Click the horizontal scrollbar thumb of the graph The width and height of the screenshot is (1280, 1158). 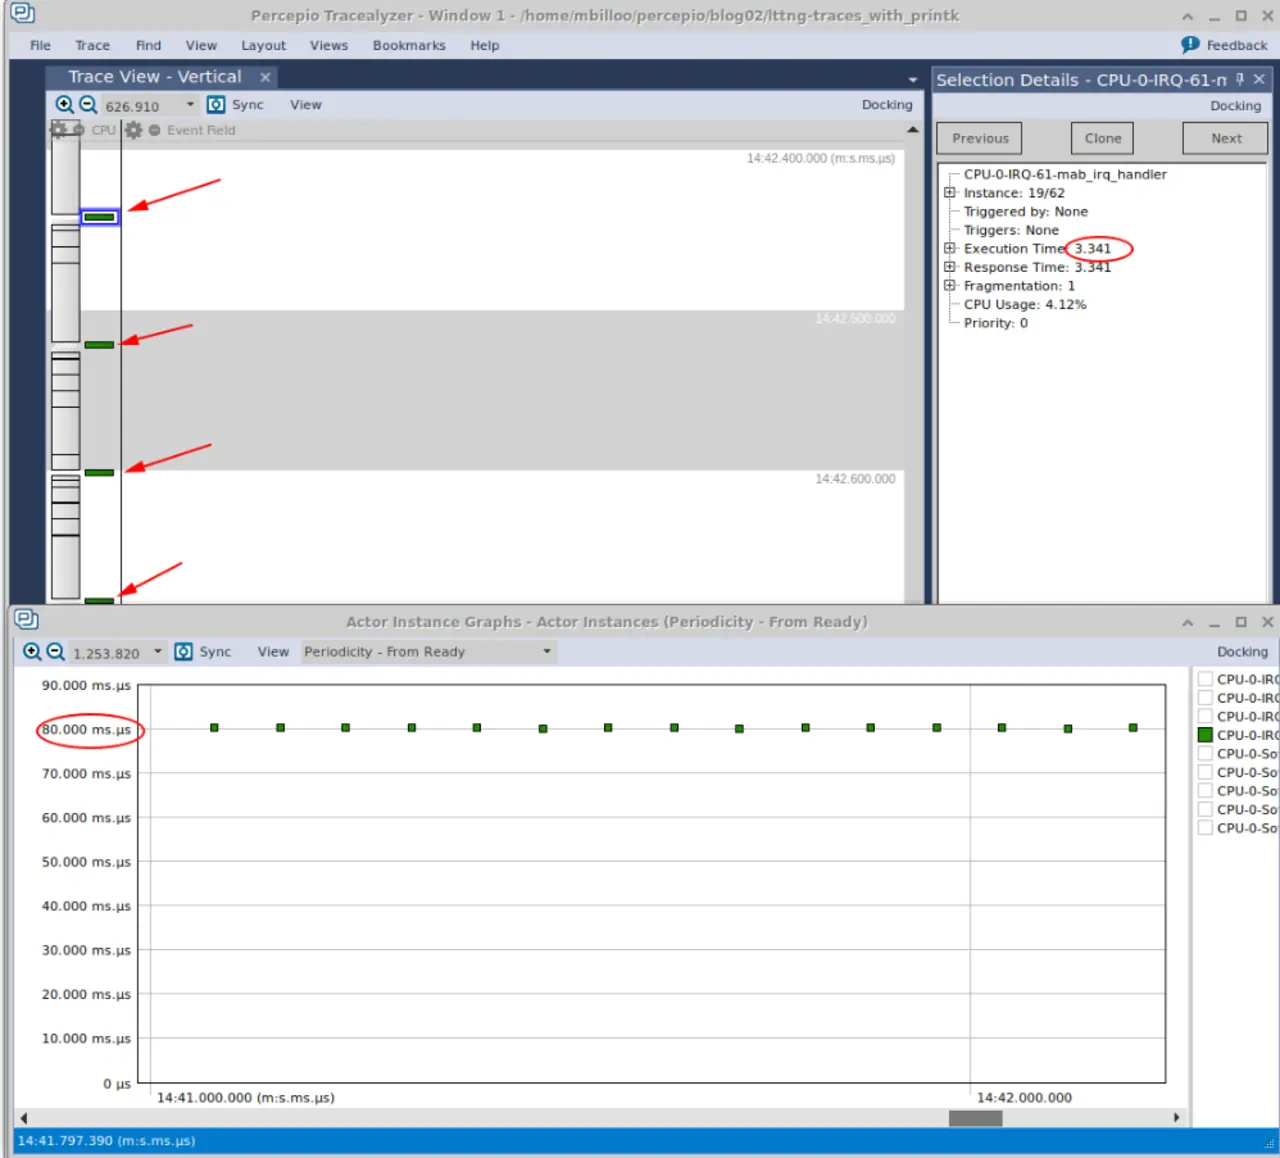[x=975, y=1118]
